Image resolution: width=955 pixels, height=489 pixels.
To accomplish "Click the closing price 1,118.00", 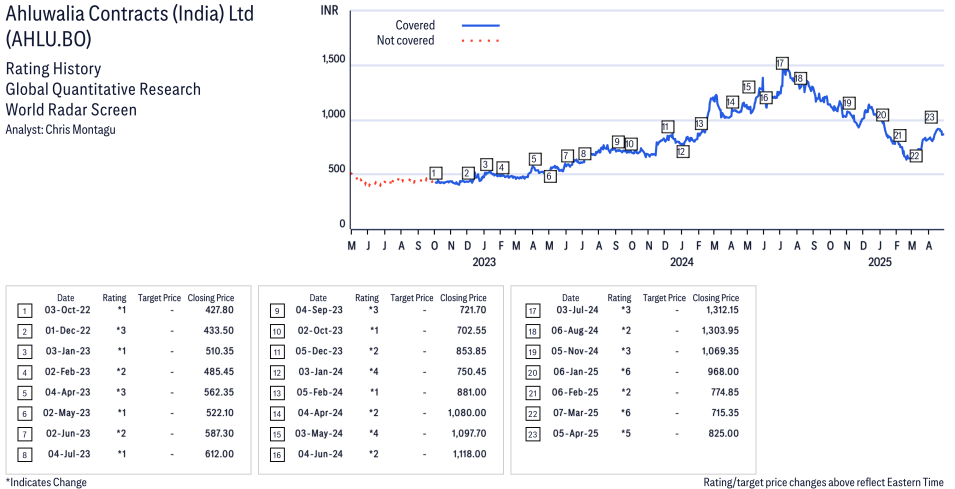I will [470, 454].
